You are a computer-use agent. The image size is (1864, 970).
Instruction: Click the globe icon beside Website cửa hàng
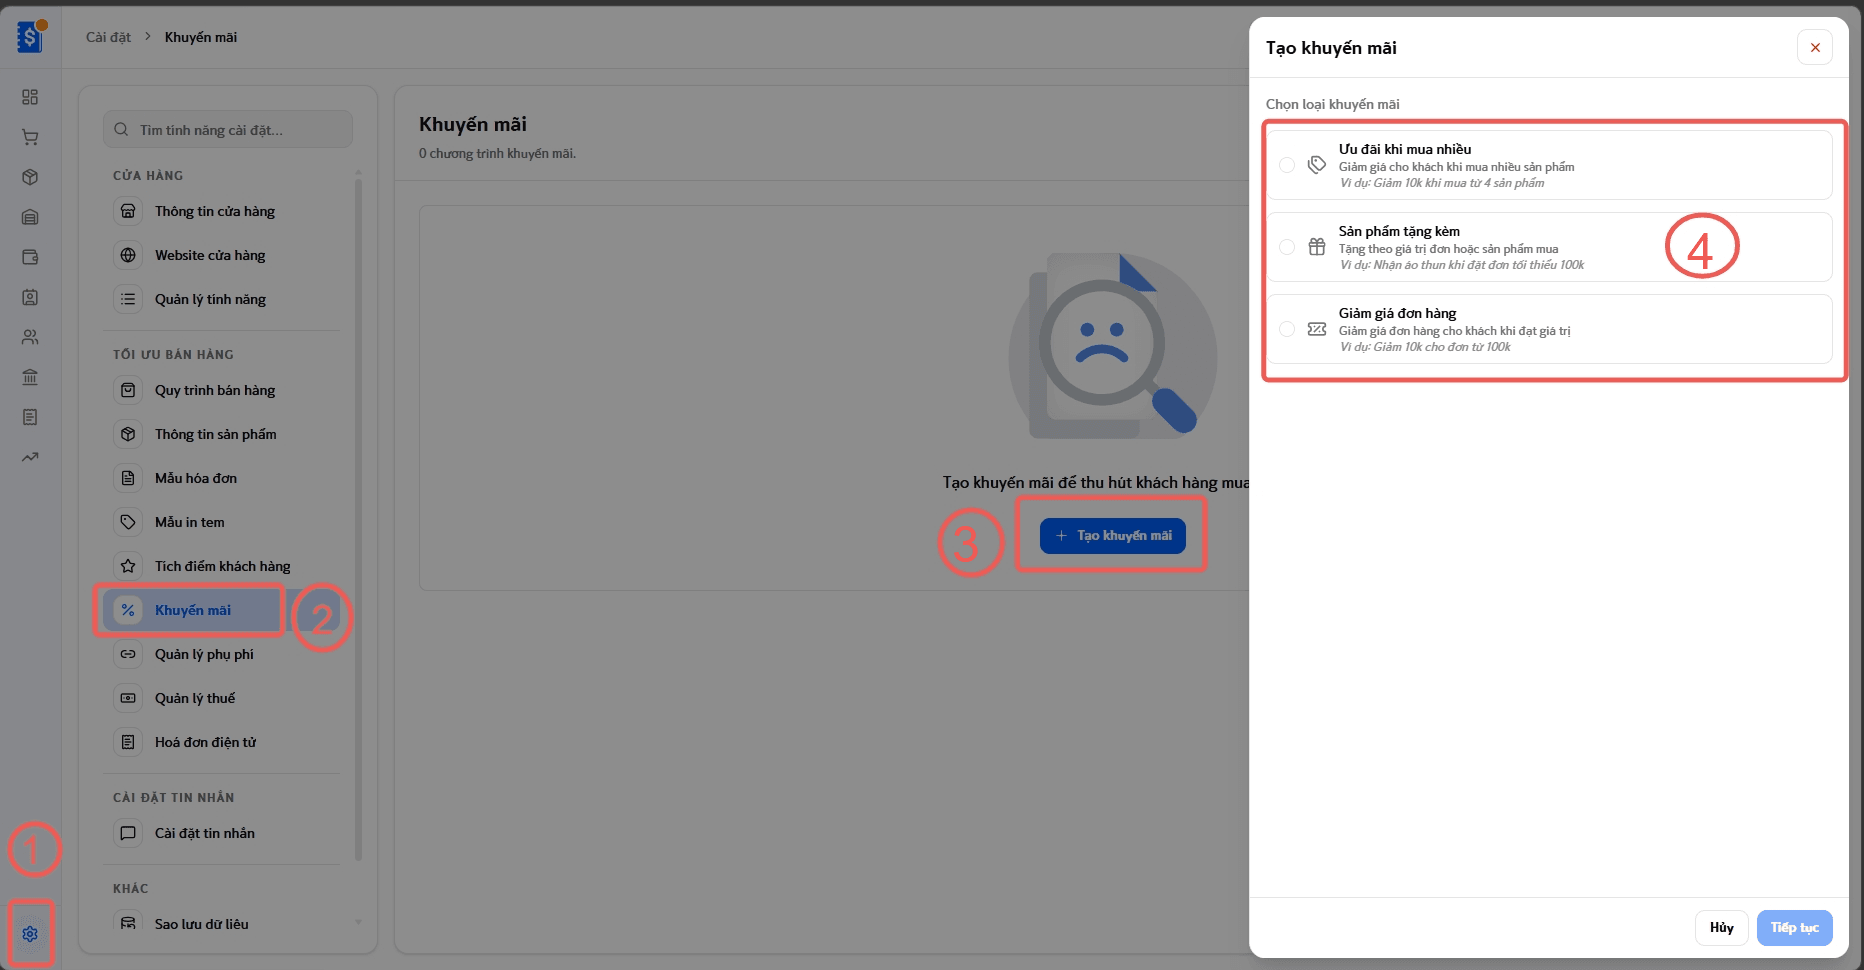tap(128, 255)
